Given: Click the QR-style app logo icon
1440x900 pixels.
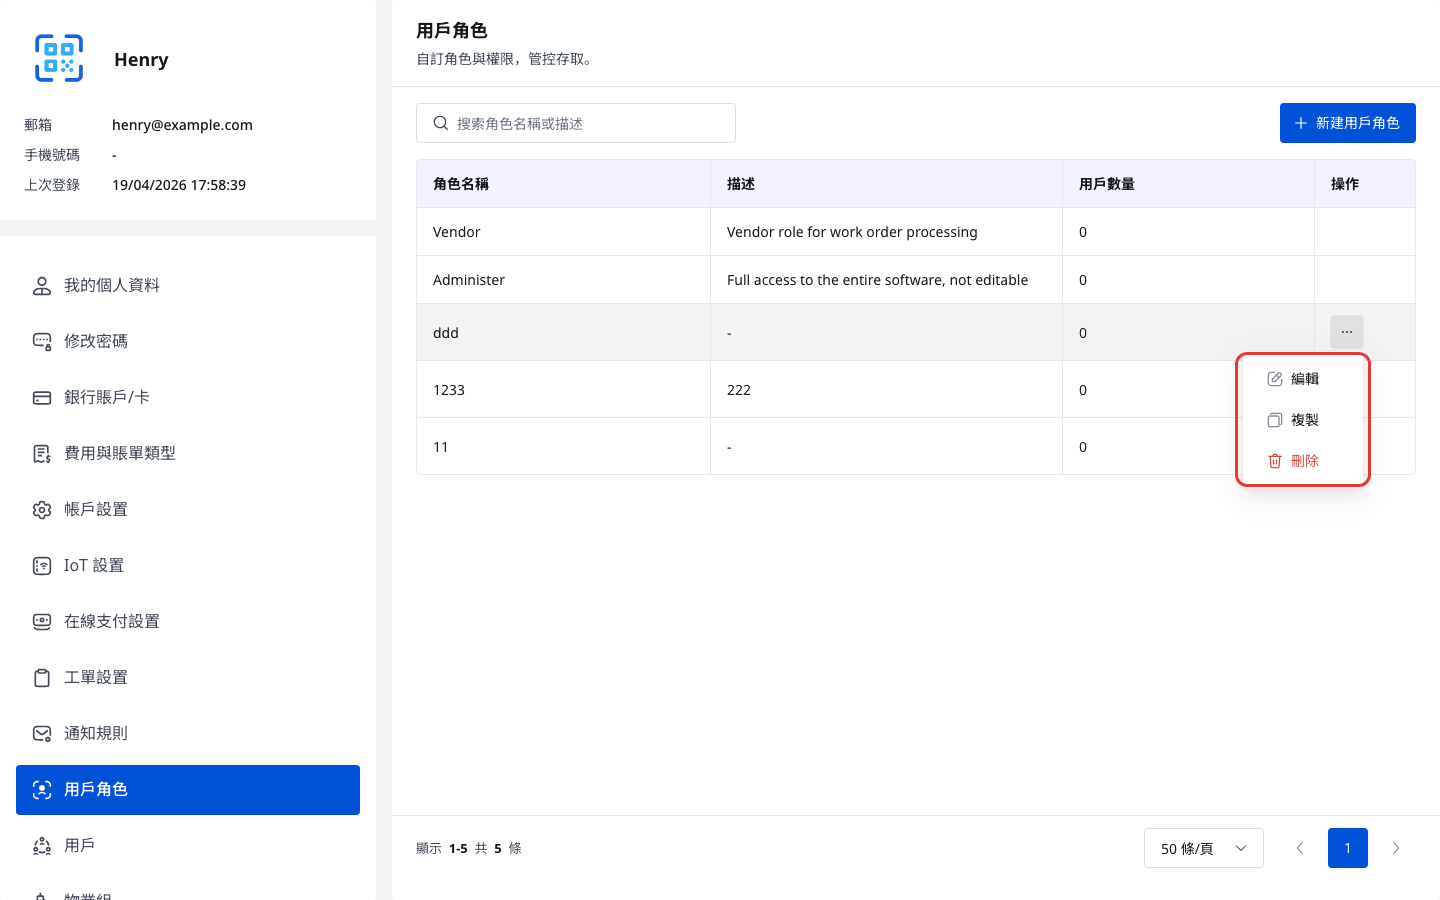Looking at the screenshot, I should coord(59,58).
